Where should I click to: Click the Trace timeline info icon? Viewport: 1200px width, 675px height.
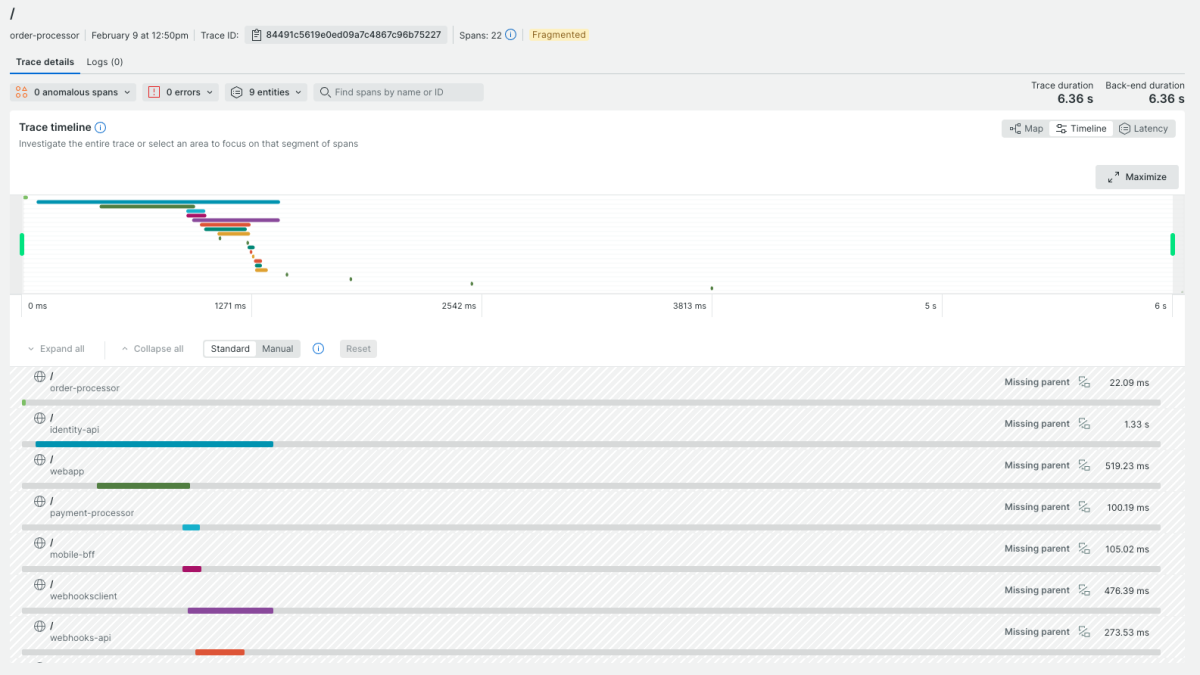(100, 128)
